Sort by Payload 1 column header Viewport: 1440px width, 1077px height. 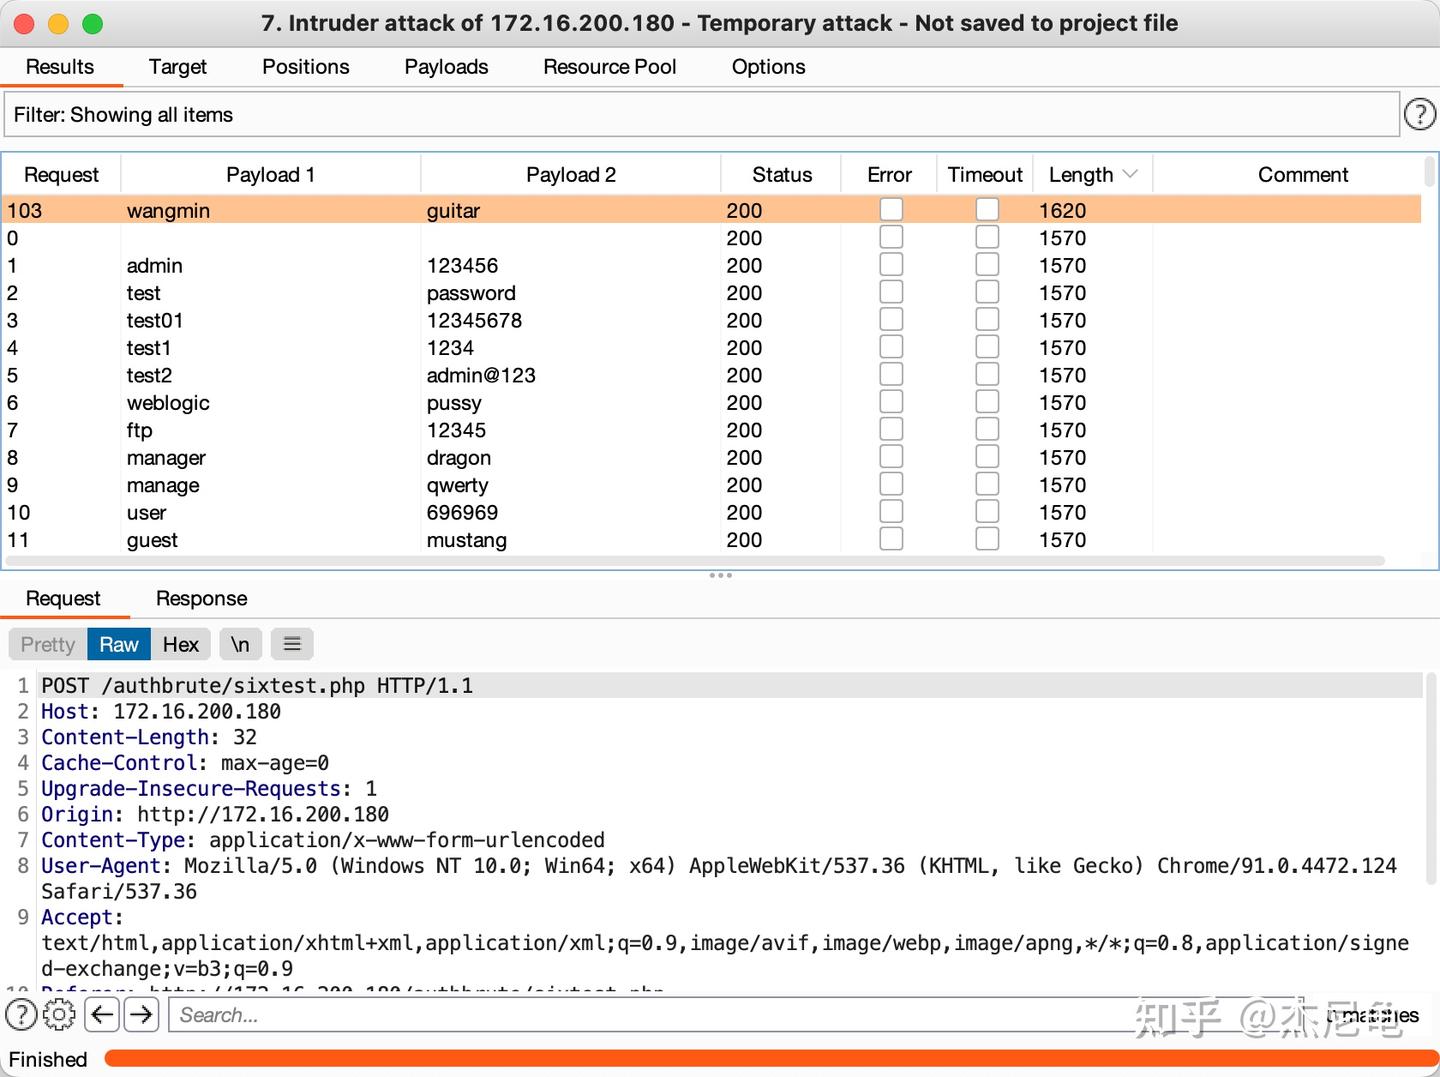click(x=270, y=174)
